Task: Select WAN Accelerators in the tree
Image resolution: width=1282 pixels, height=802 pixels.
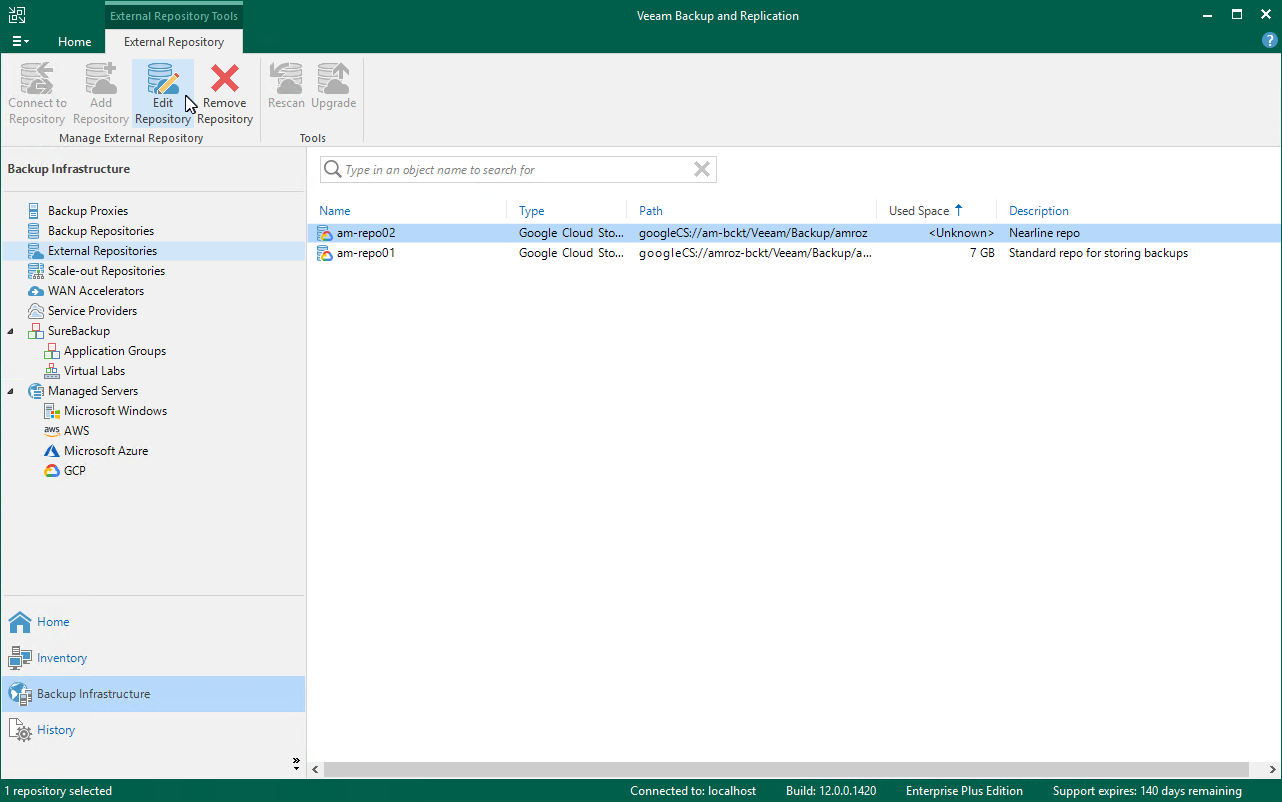Action: click(x=96, y=291)
